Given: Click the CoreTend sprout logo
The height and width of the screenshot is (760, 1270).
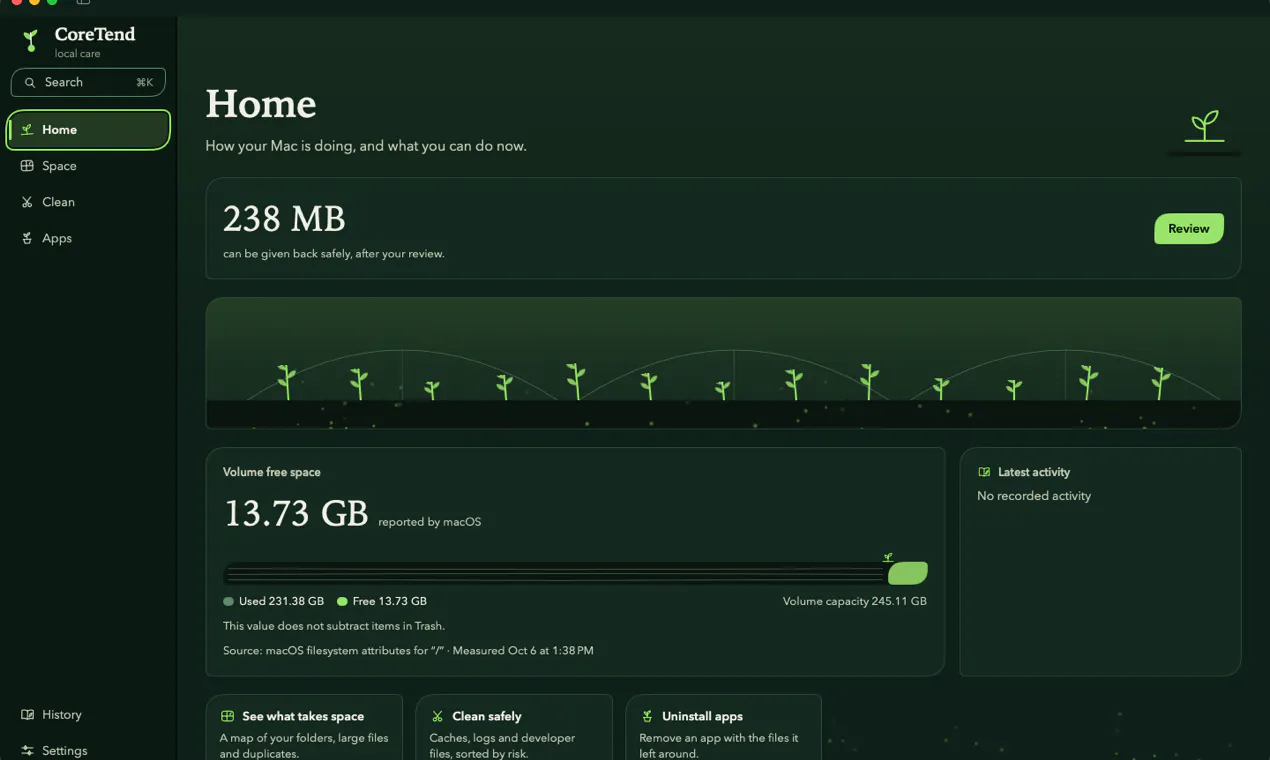Looking at the screenshot, I should pyautogui.click(x=31, y=41).
